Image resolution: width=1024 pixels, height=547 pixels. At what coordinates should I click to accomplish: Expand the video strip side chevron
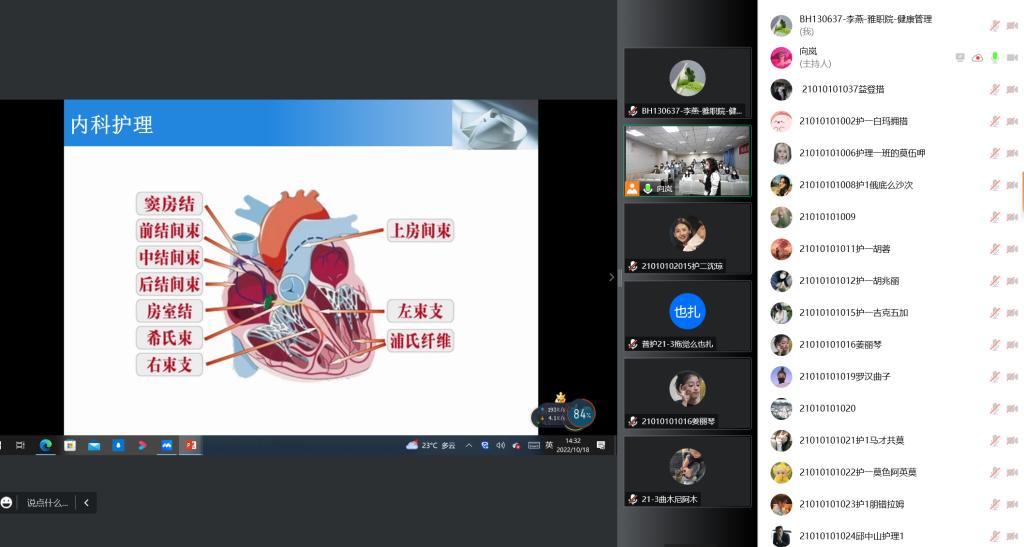click(612, 277)
